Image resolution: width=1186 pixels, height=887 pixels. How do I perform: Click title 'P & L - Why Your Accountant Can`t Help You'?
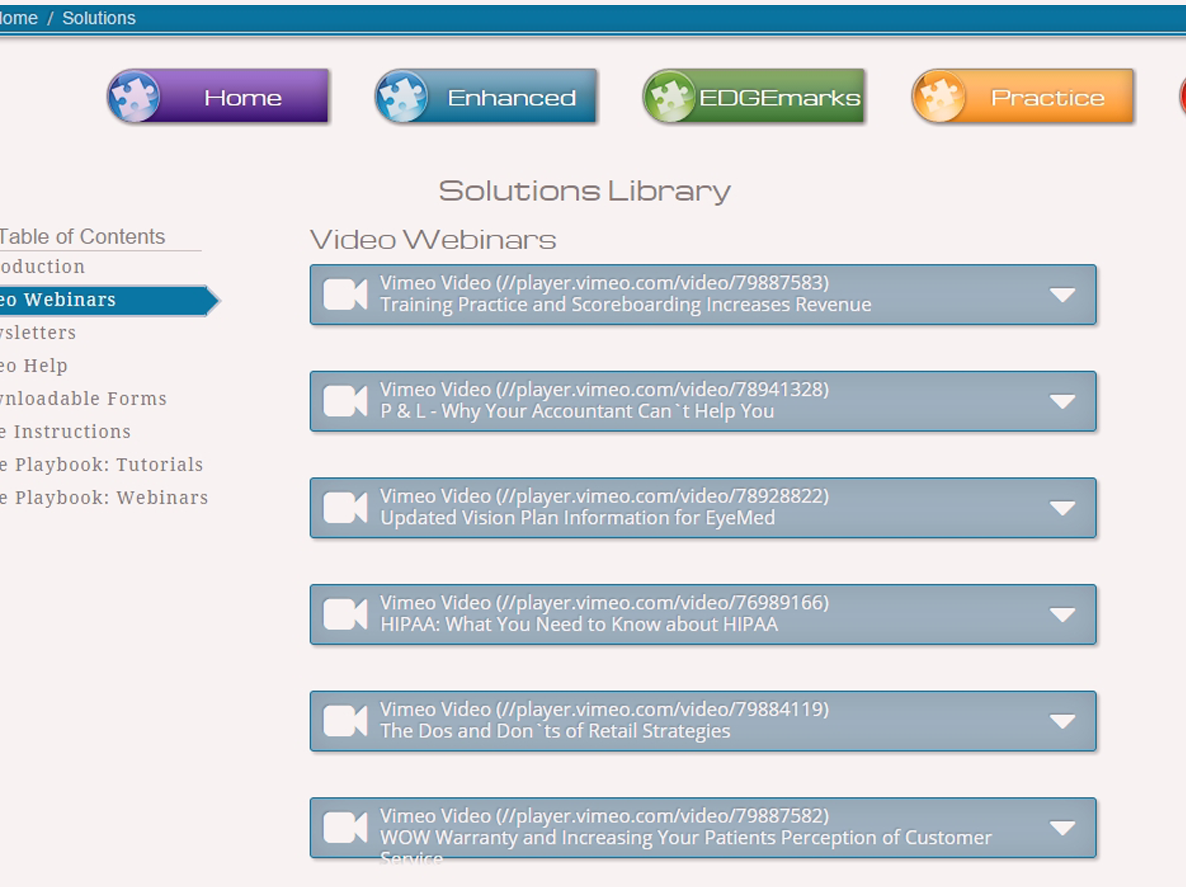pyautogui.click(x=577, y=411)
